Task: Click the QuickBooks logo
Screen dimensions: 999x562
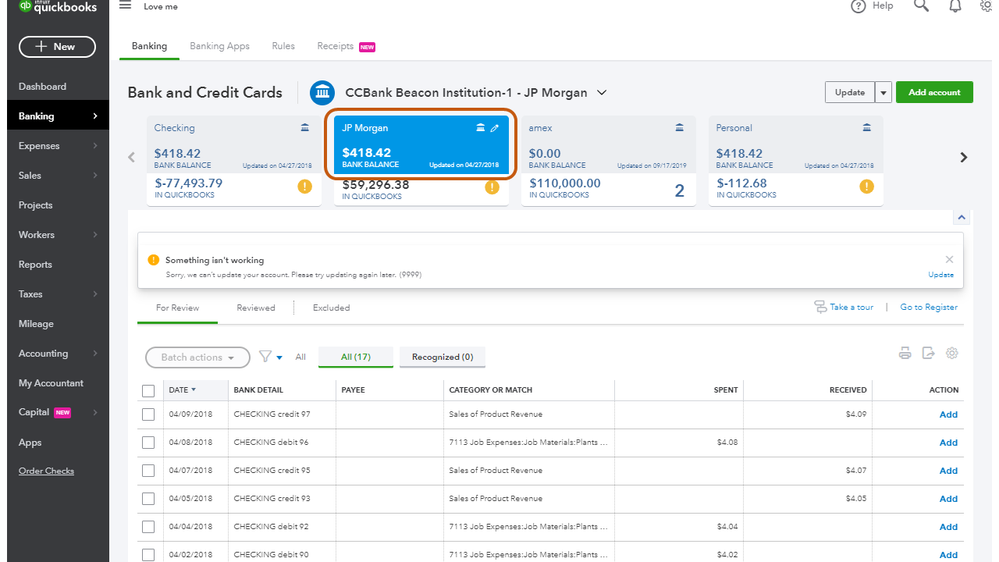Action: pos(57,7)
